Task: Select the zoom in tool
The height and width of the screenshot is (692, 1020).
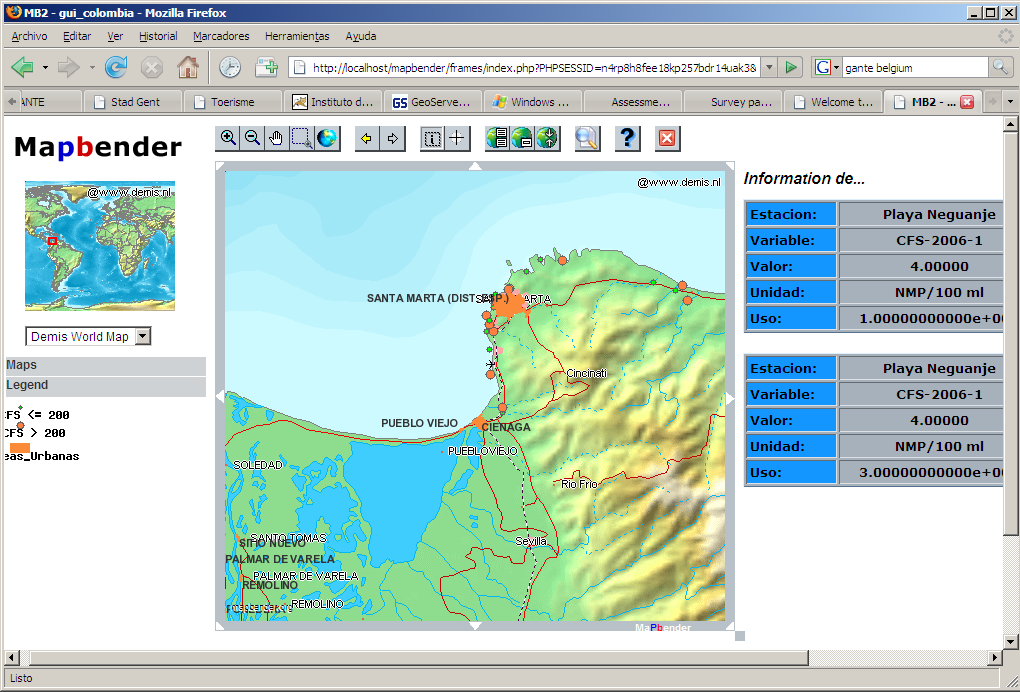Action: 228,138
